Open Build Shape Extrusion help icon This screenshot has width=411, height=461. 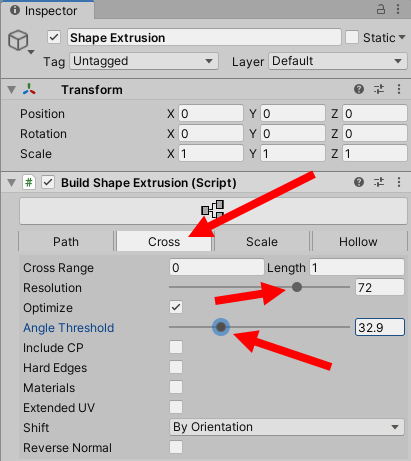tap(359, 182)
